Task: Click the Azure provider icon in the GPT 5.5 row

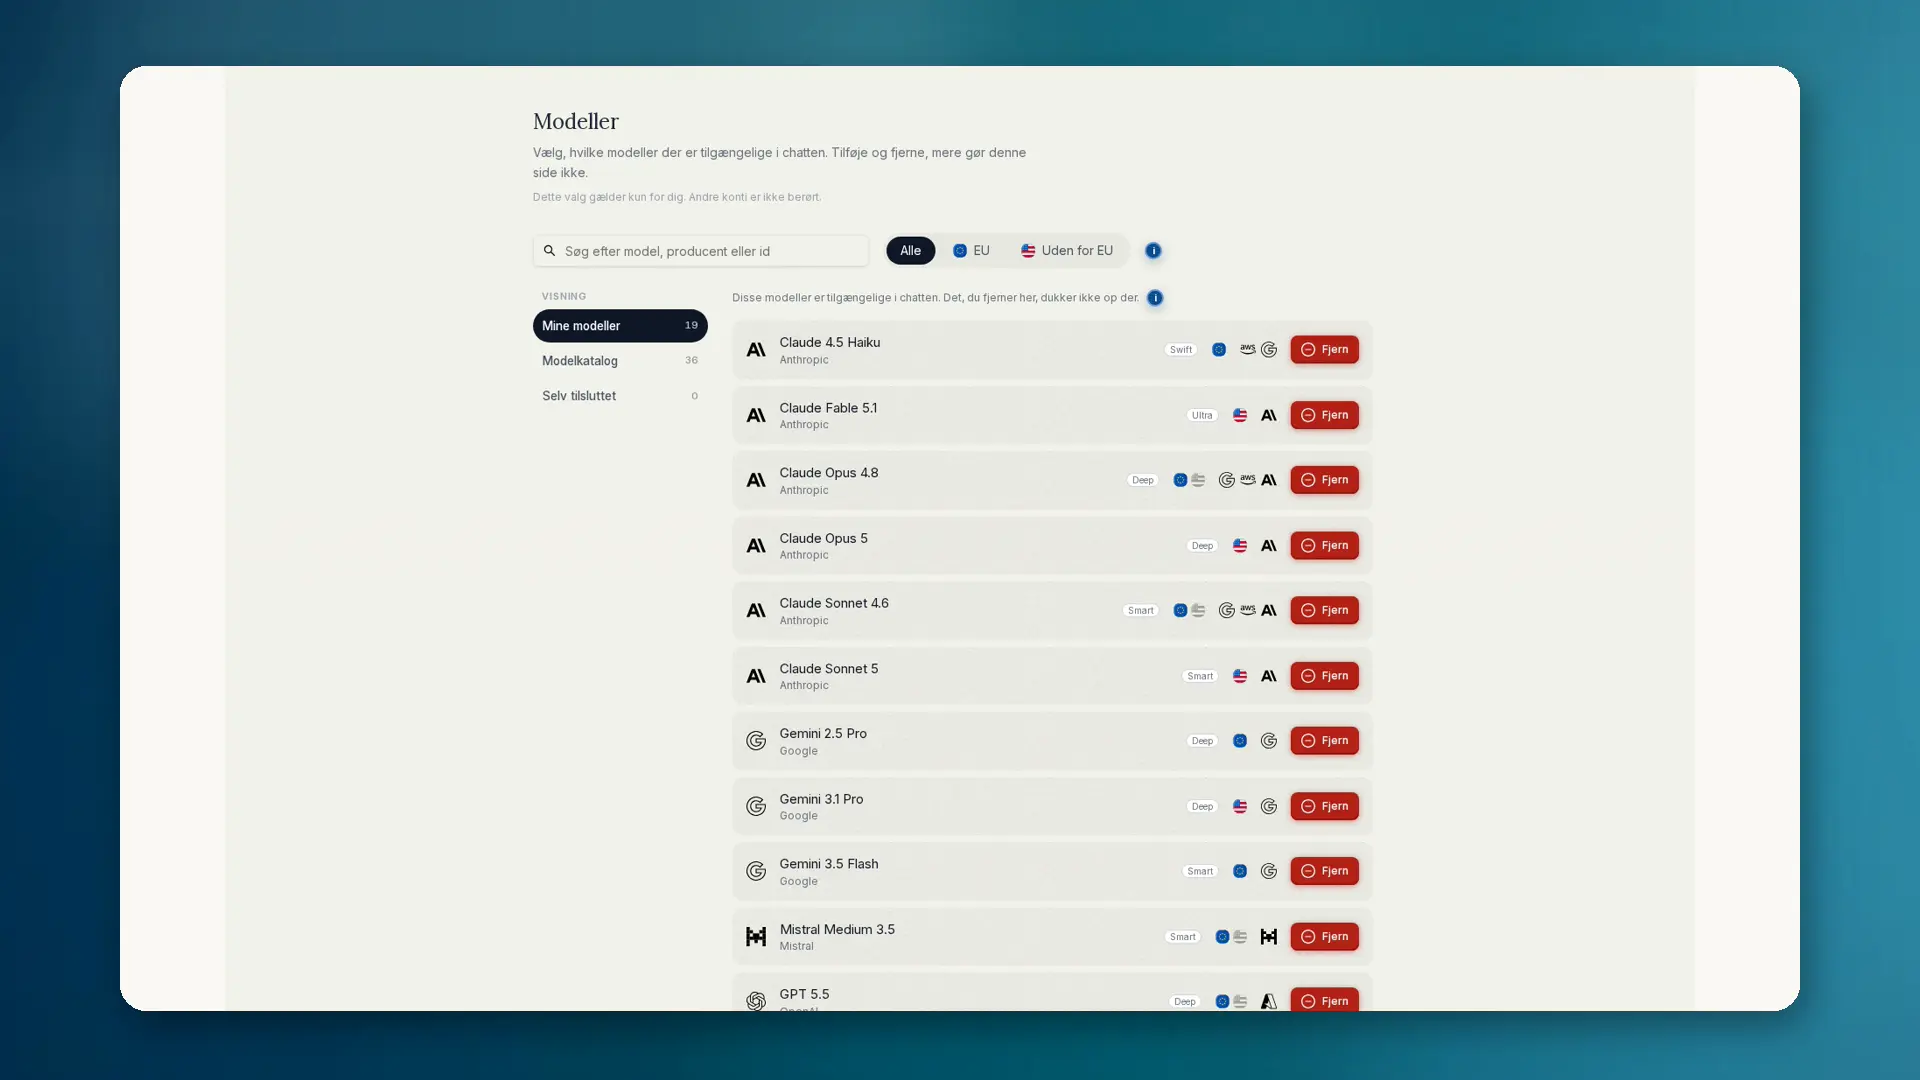Action: tap(1269, 1002)
